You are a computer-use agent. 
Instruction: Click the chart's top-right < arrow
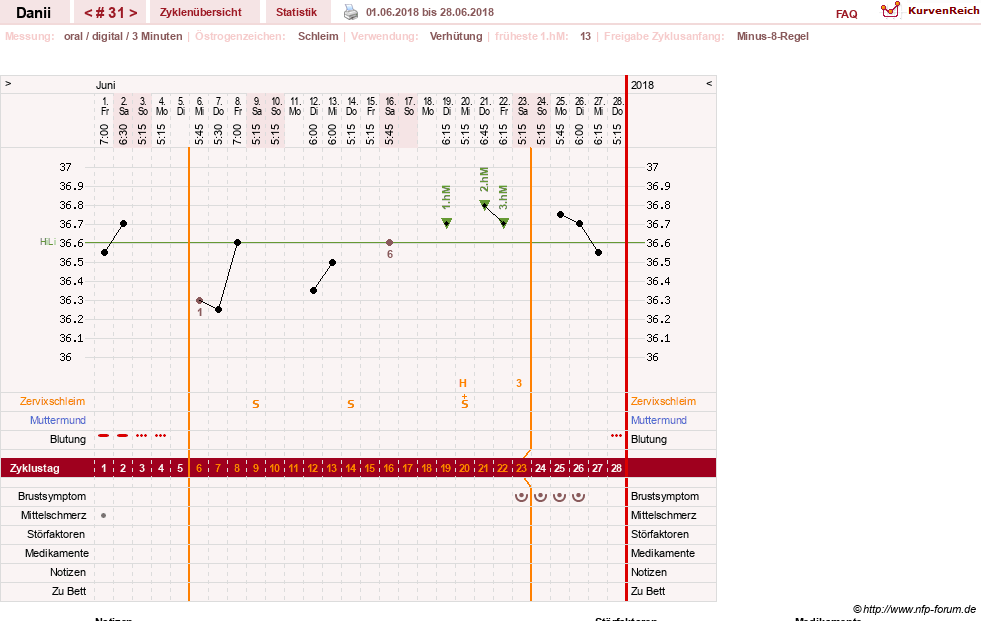tap(709, 84)
